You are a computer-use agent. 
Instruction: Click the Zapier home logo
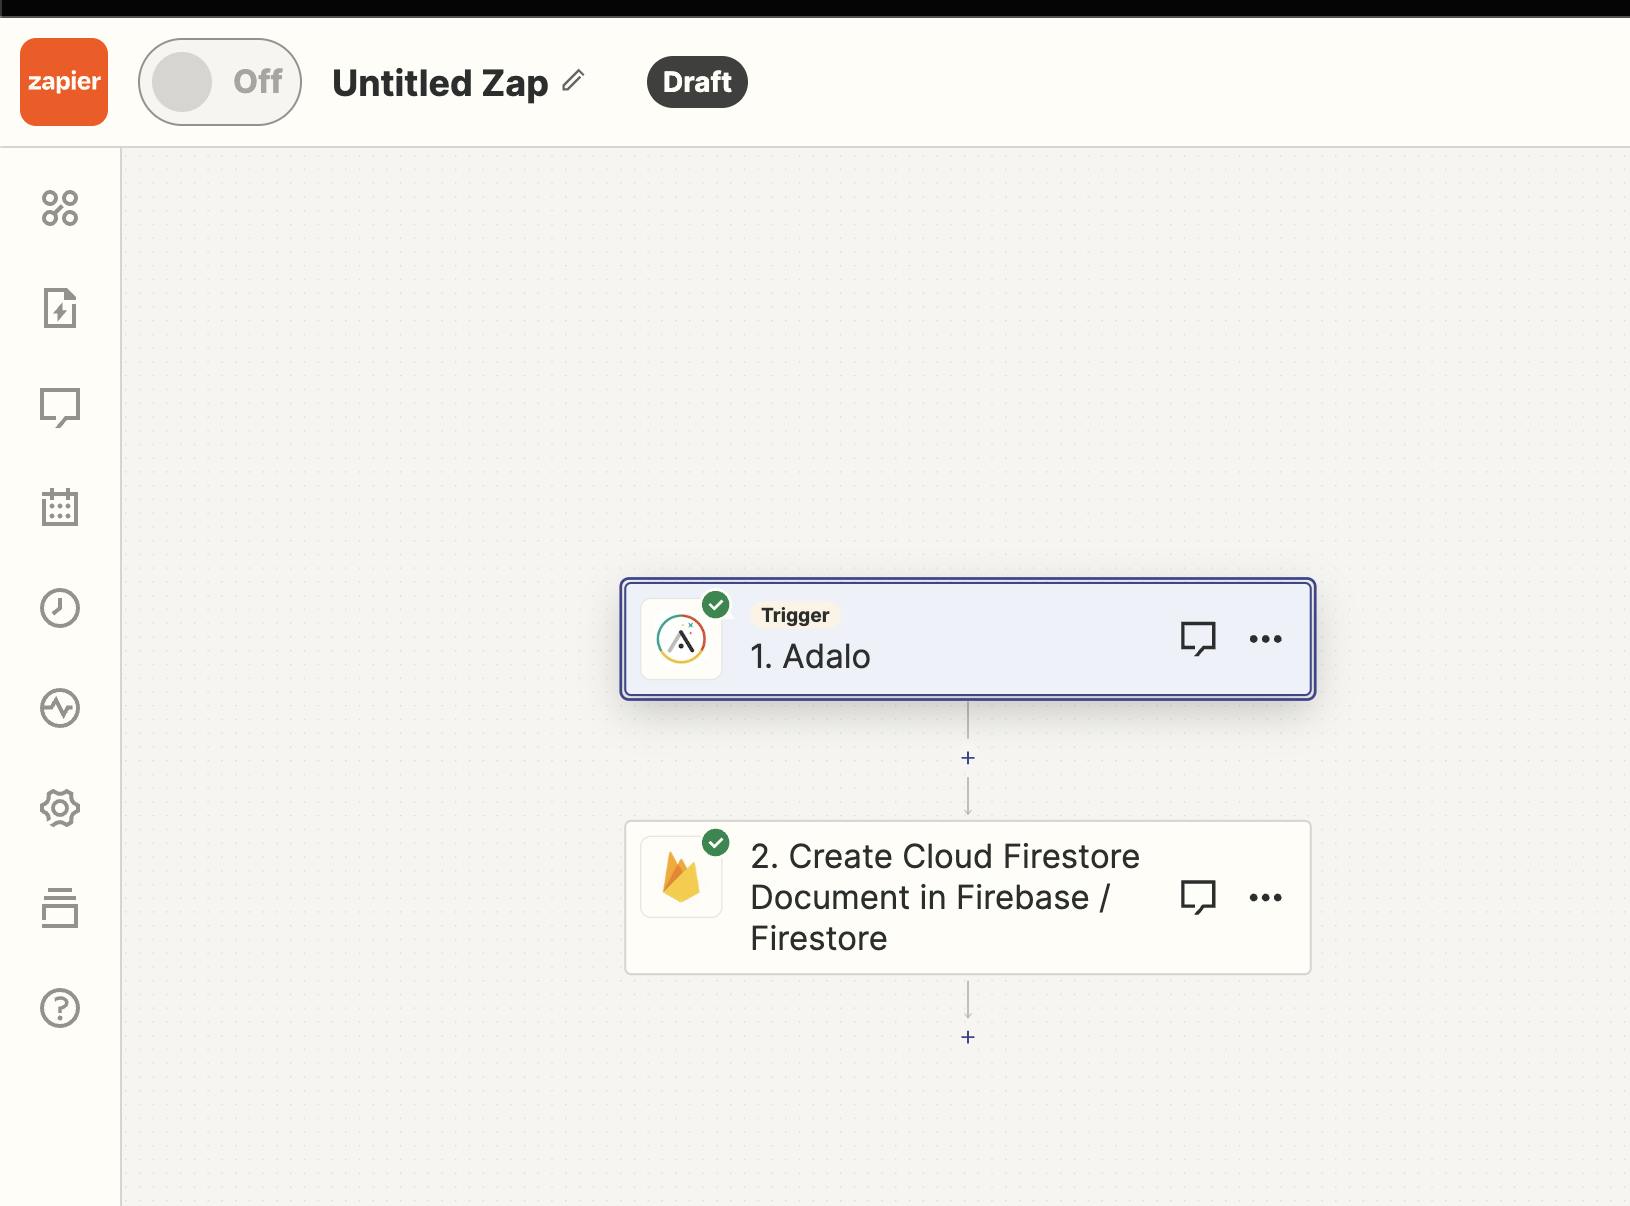(x=64, y=82)
